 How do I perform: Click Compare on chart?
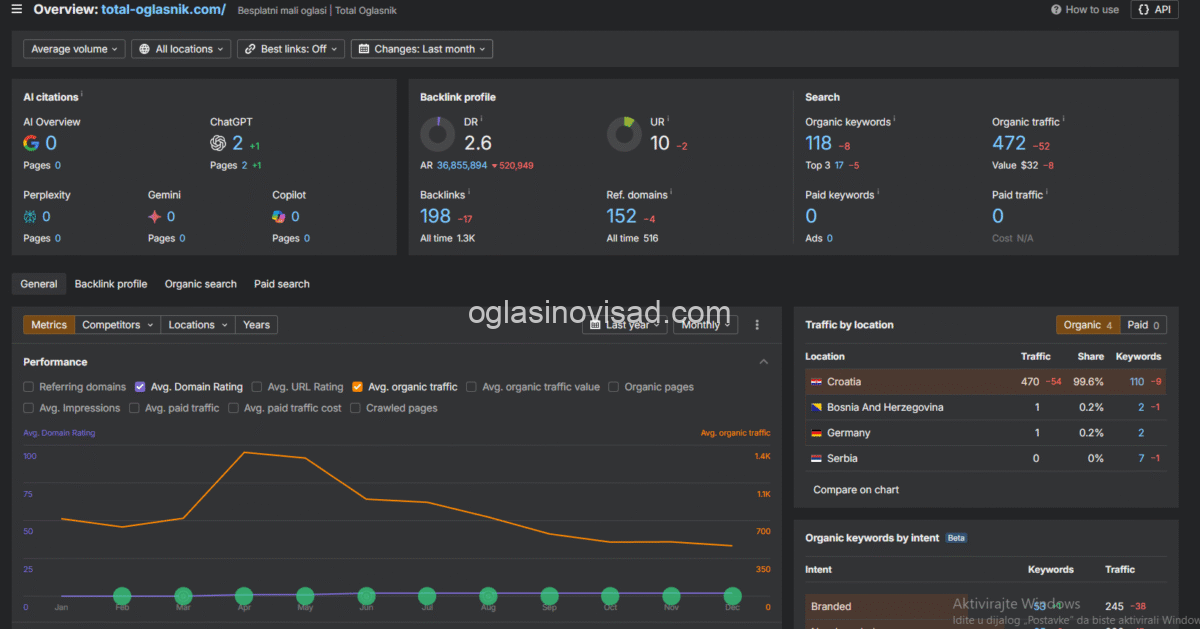click(856, 490)
